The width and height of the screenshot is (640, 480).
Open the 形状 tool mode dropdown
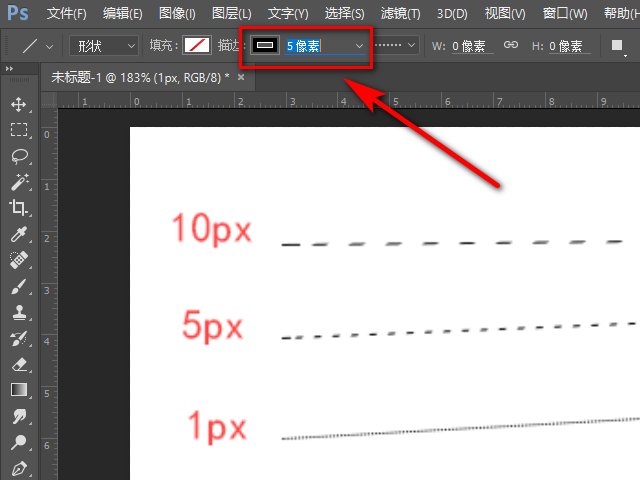[104, 46]
